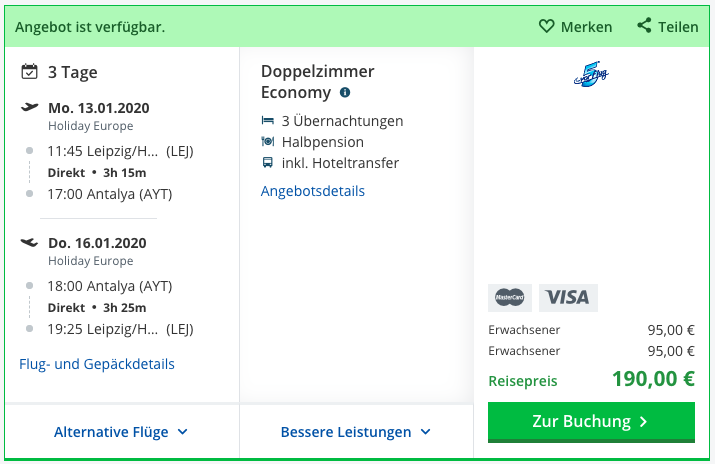Viewport: 715px width, 464px height.
Task: Click the heart icon next to Merken
Action: click(546, 26)
